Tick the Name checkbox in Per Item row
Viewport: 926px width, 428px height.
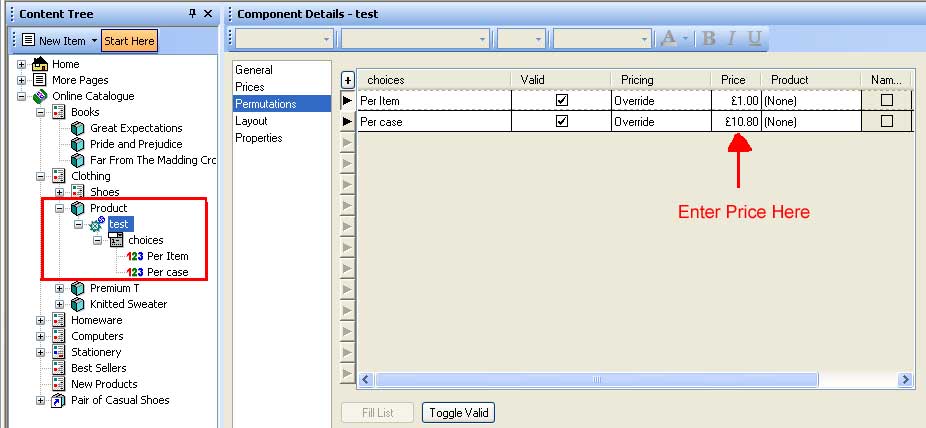point(886,100)
